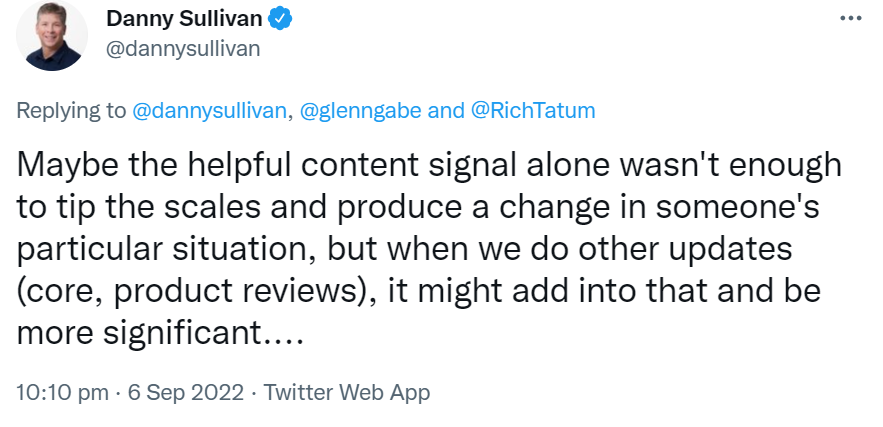This screenshot has height=427, width=883.
Task: Click the 6 Sep 2022 date
Action: click(184, 392)
